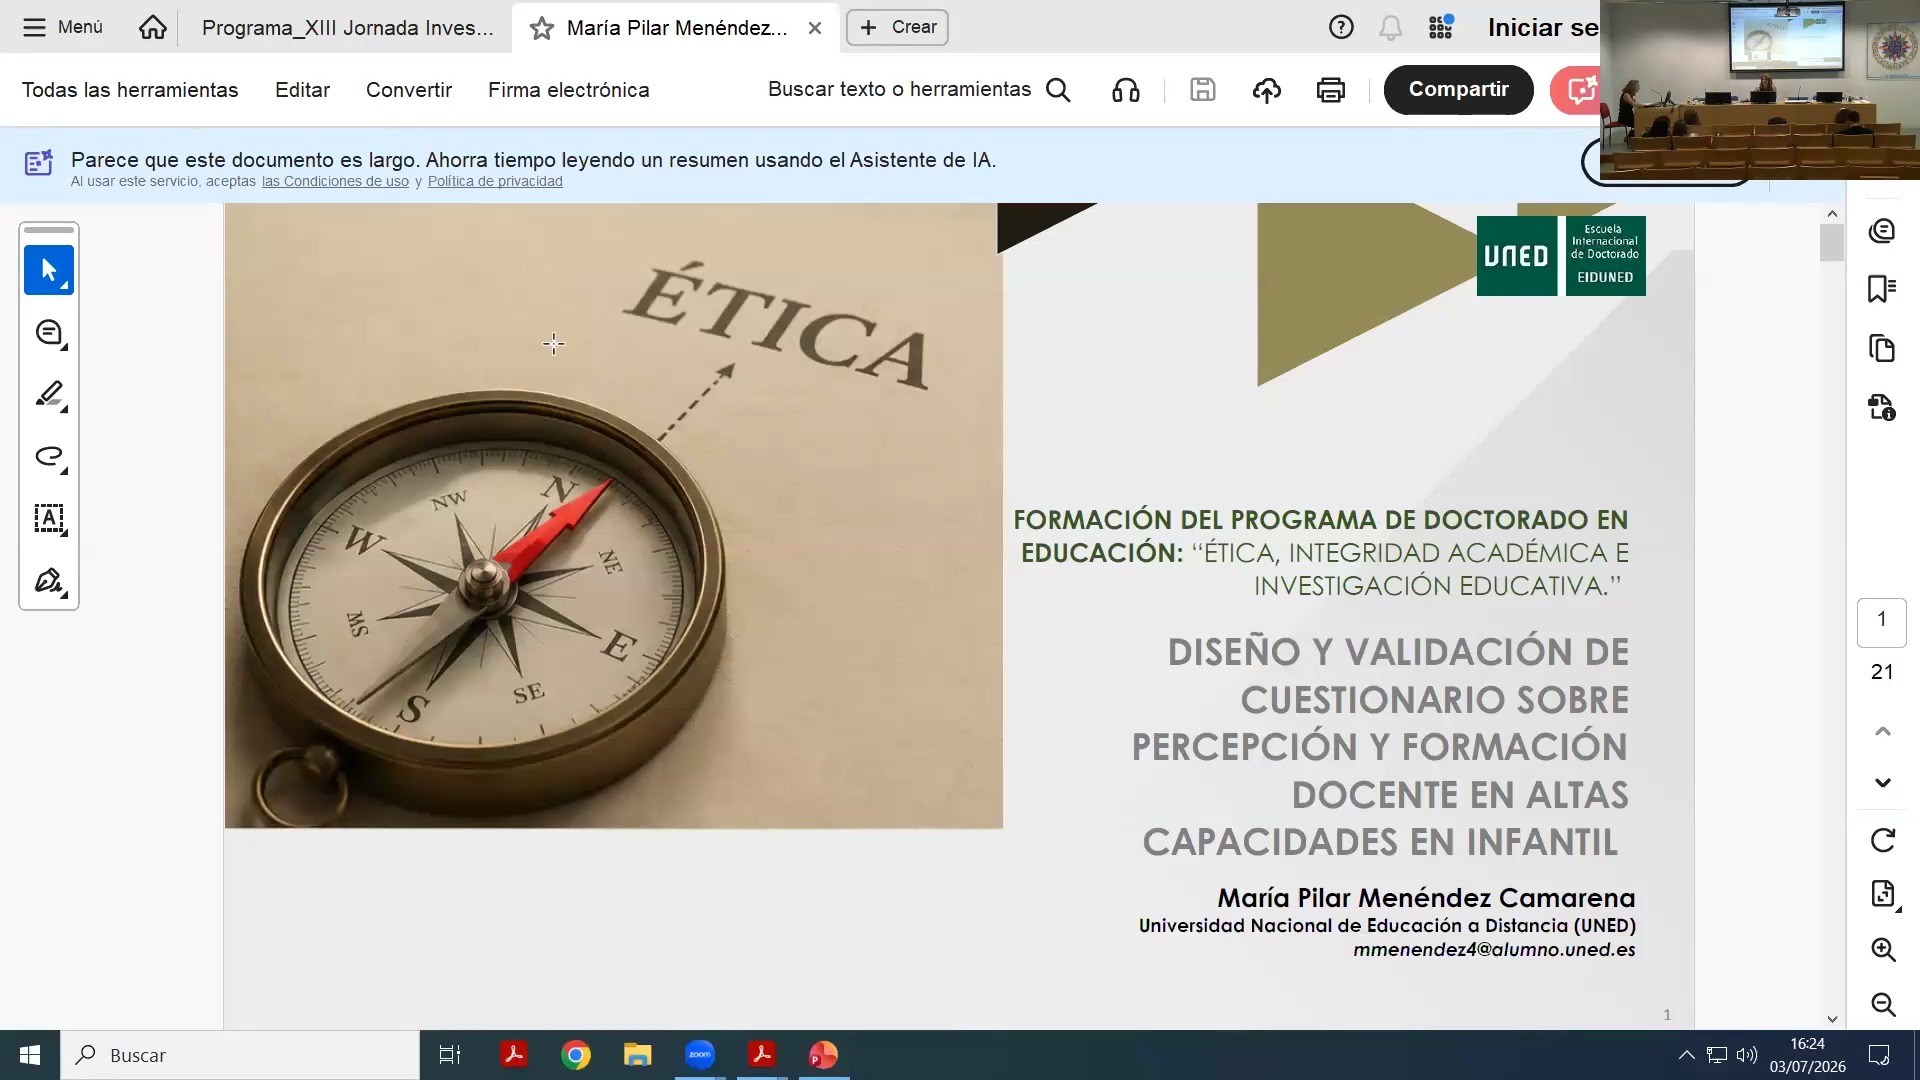
Task: Open Task View on taskbar
Action: tap(450, 1055)
